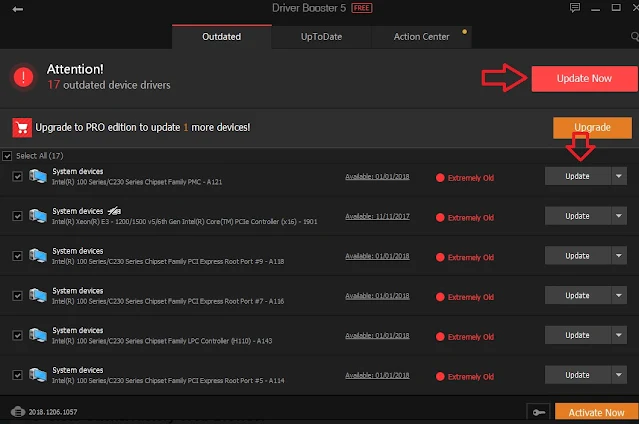Maximize the Driver Booster window
This screenshot has height=424, width=639.
pos(616,8)
